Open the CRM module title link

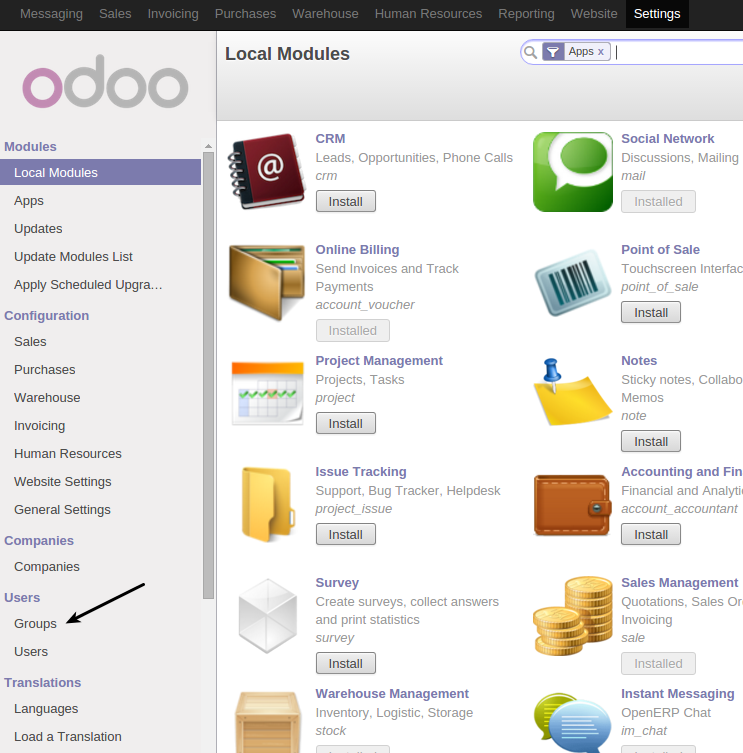tap(330, 139)
